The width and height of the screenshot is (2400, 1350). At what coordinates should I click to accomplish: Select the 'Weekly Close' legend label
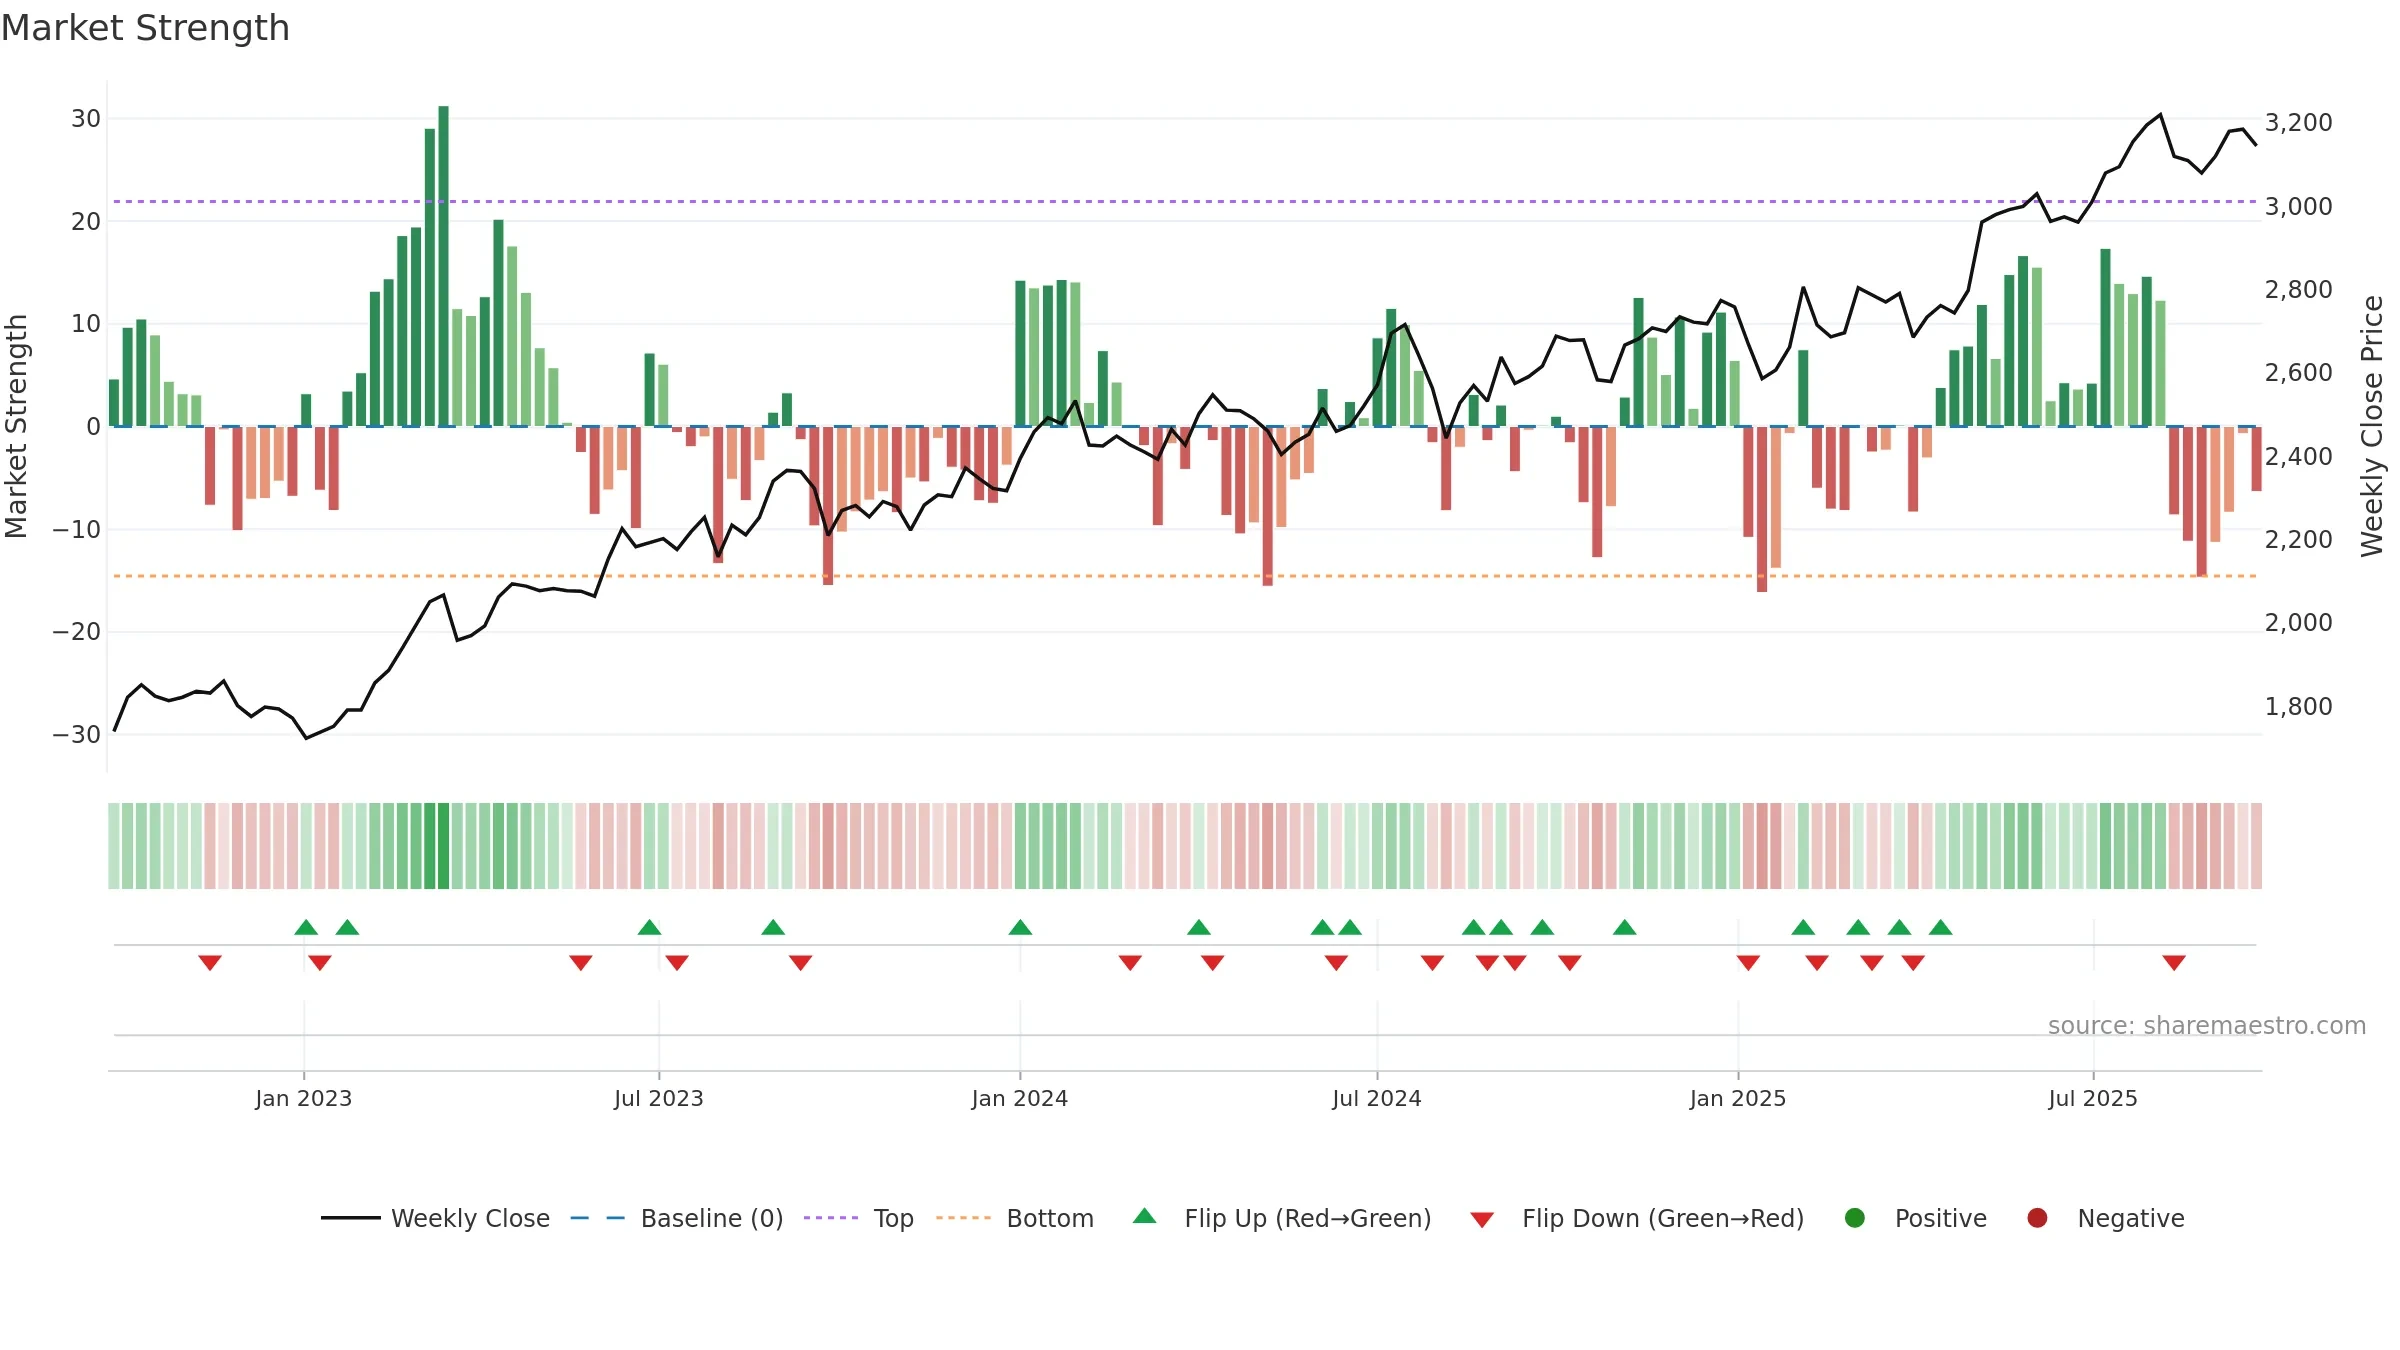[470, 1219]
